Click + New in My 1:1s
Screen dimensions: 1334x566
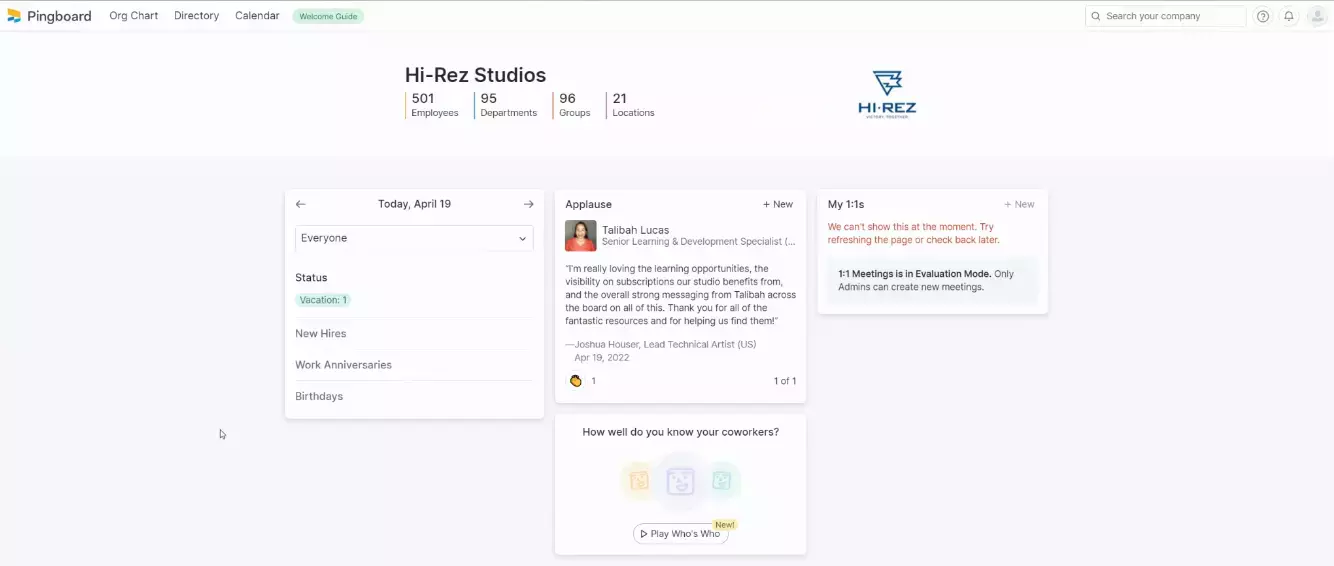[1019, 204]
